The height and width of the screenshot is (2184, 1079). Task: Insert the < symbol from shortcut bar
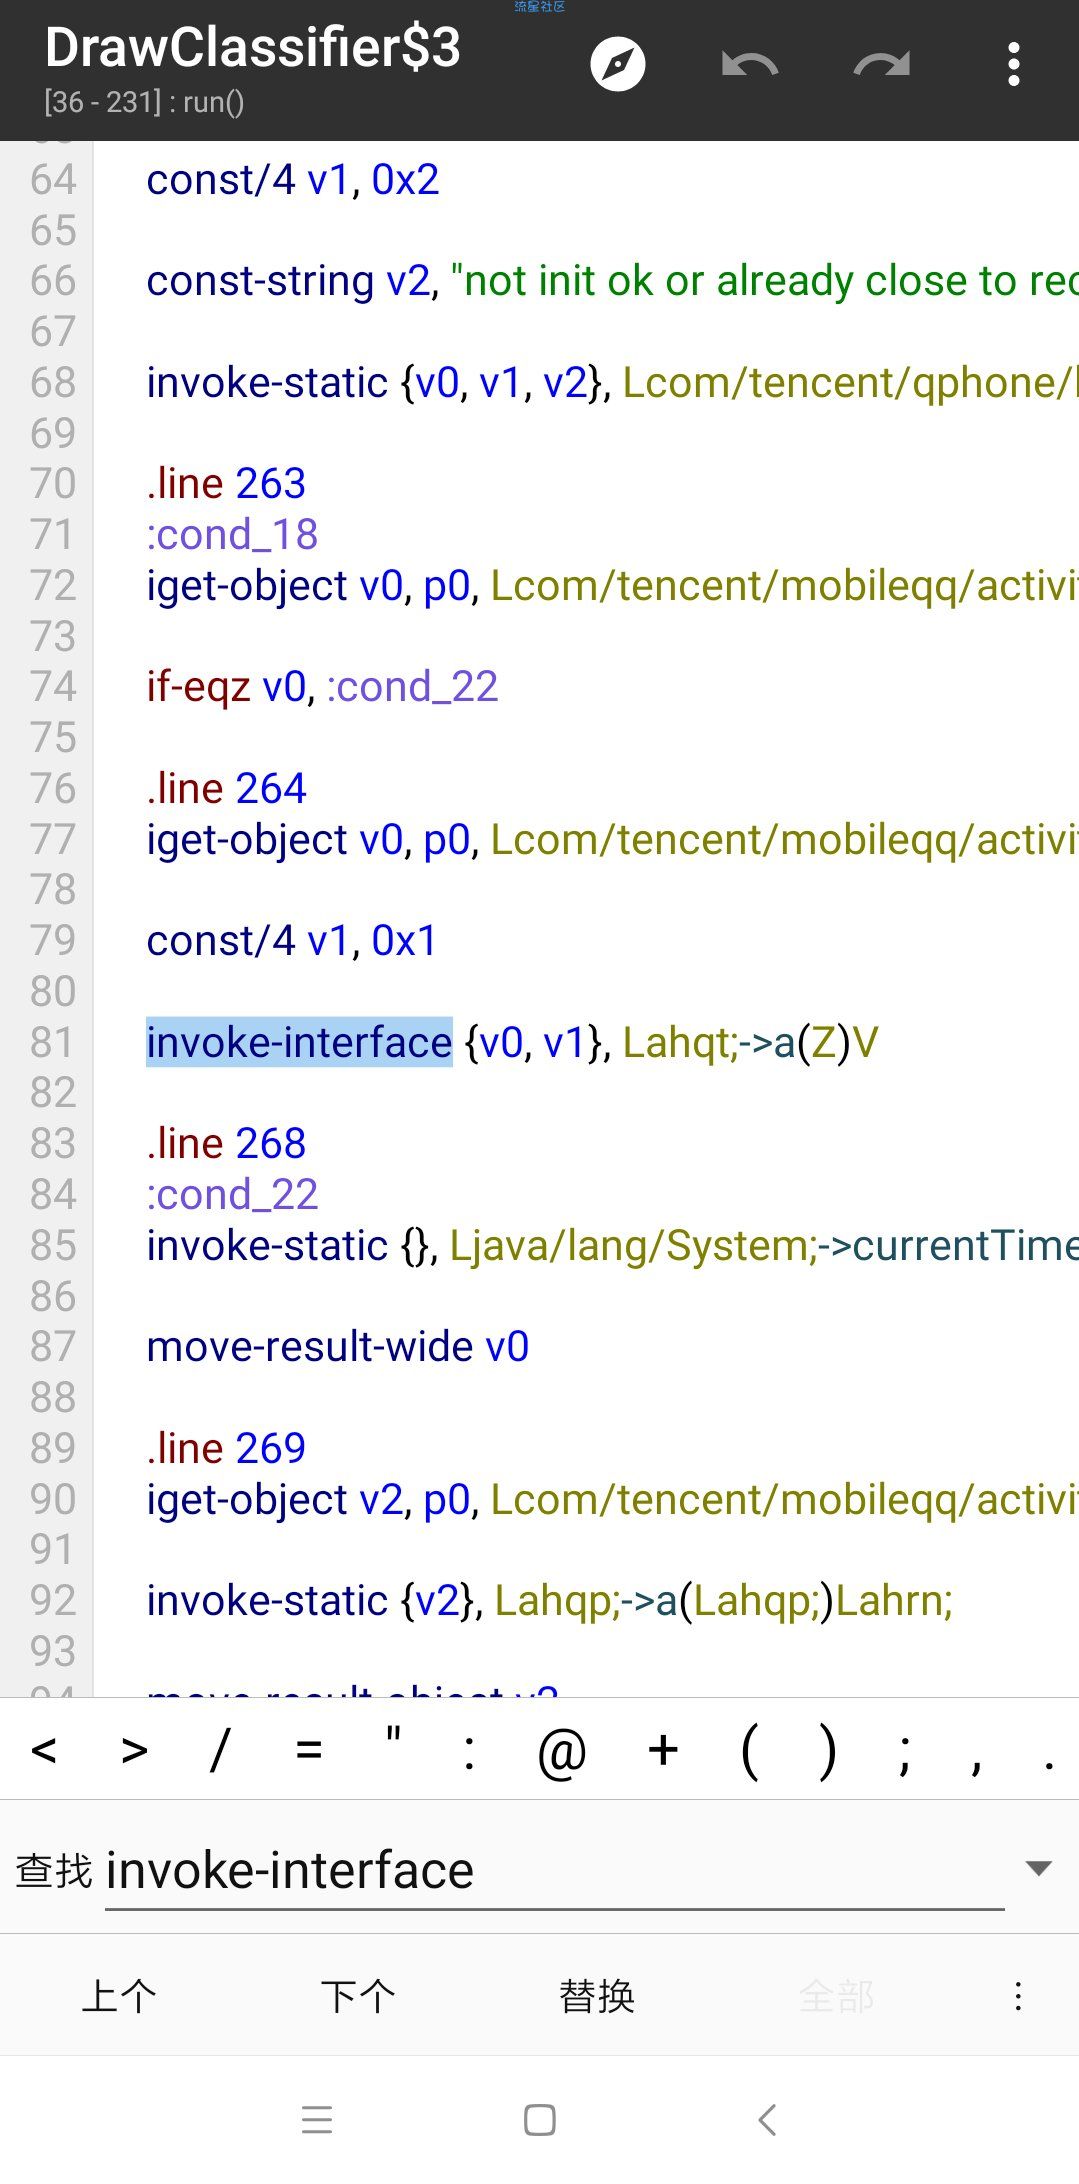[44, 1750]
